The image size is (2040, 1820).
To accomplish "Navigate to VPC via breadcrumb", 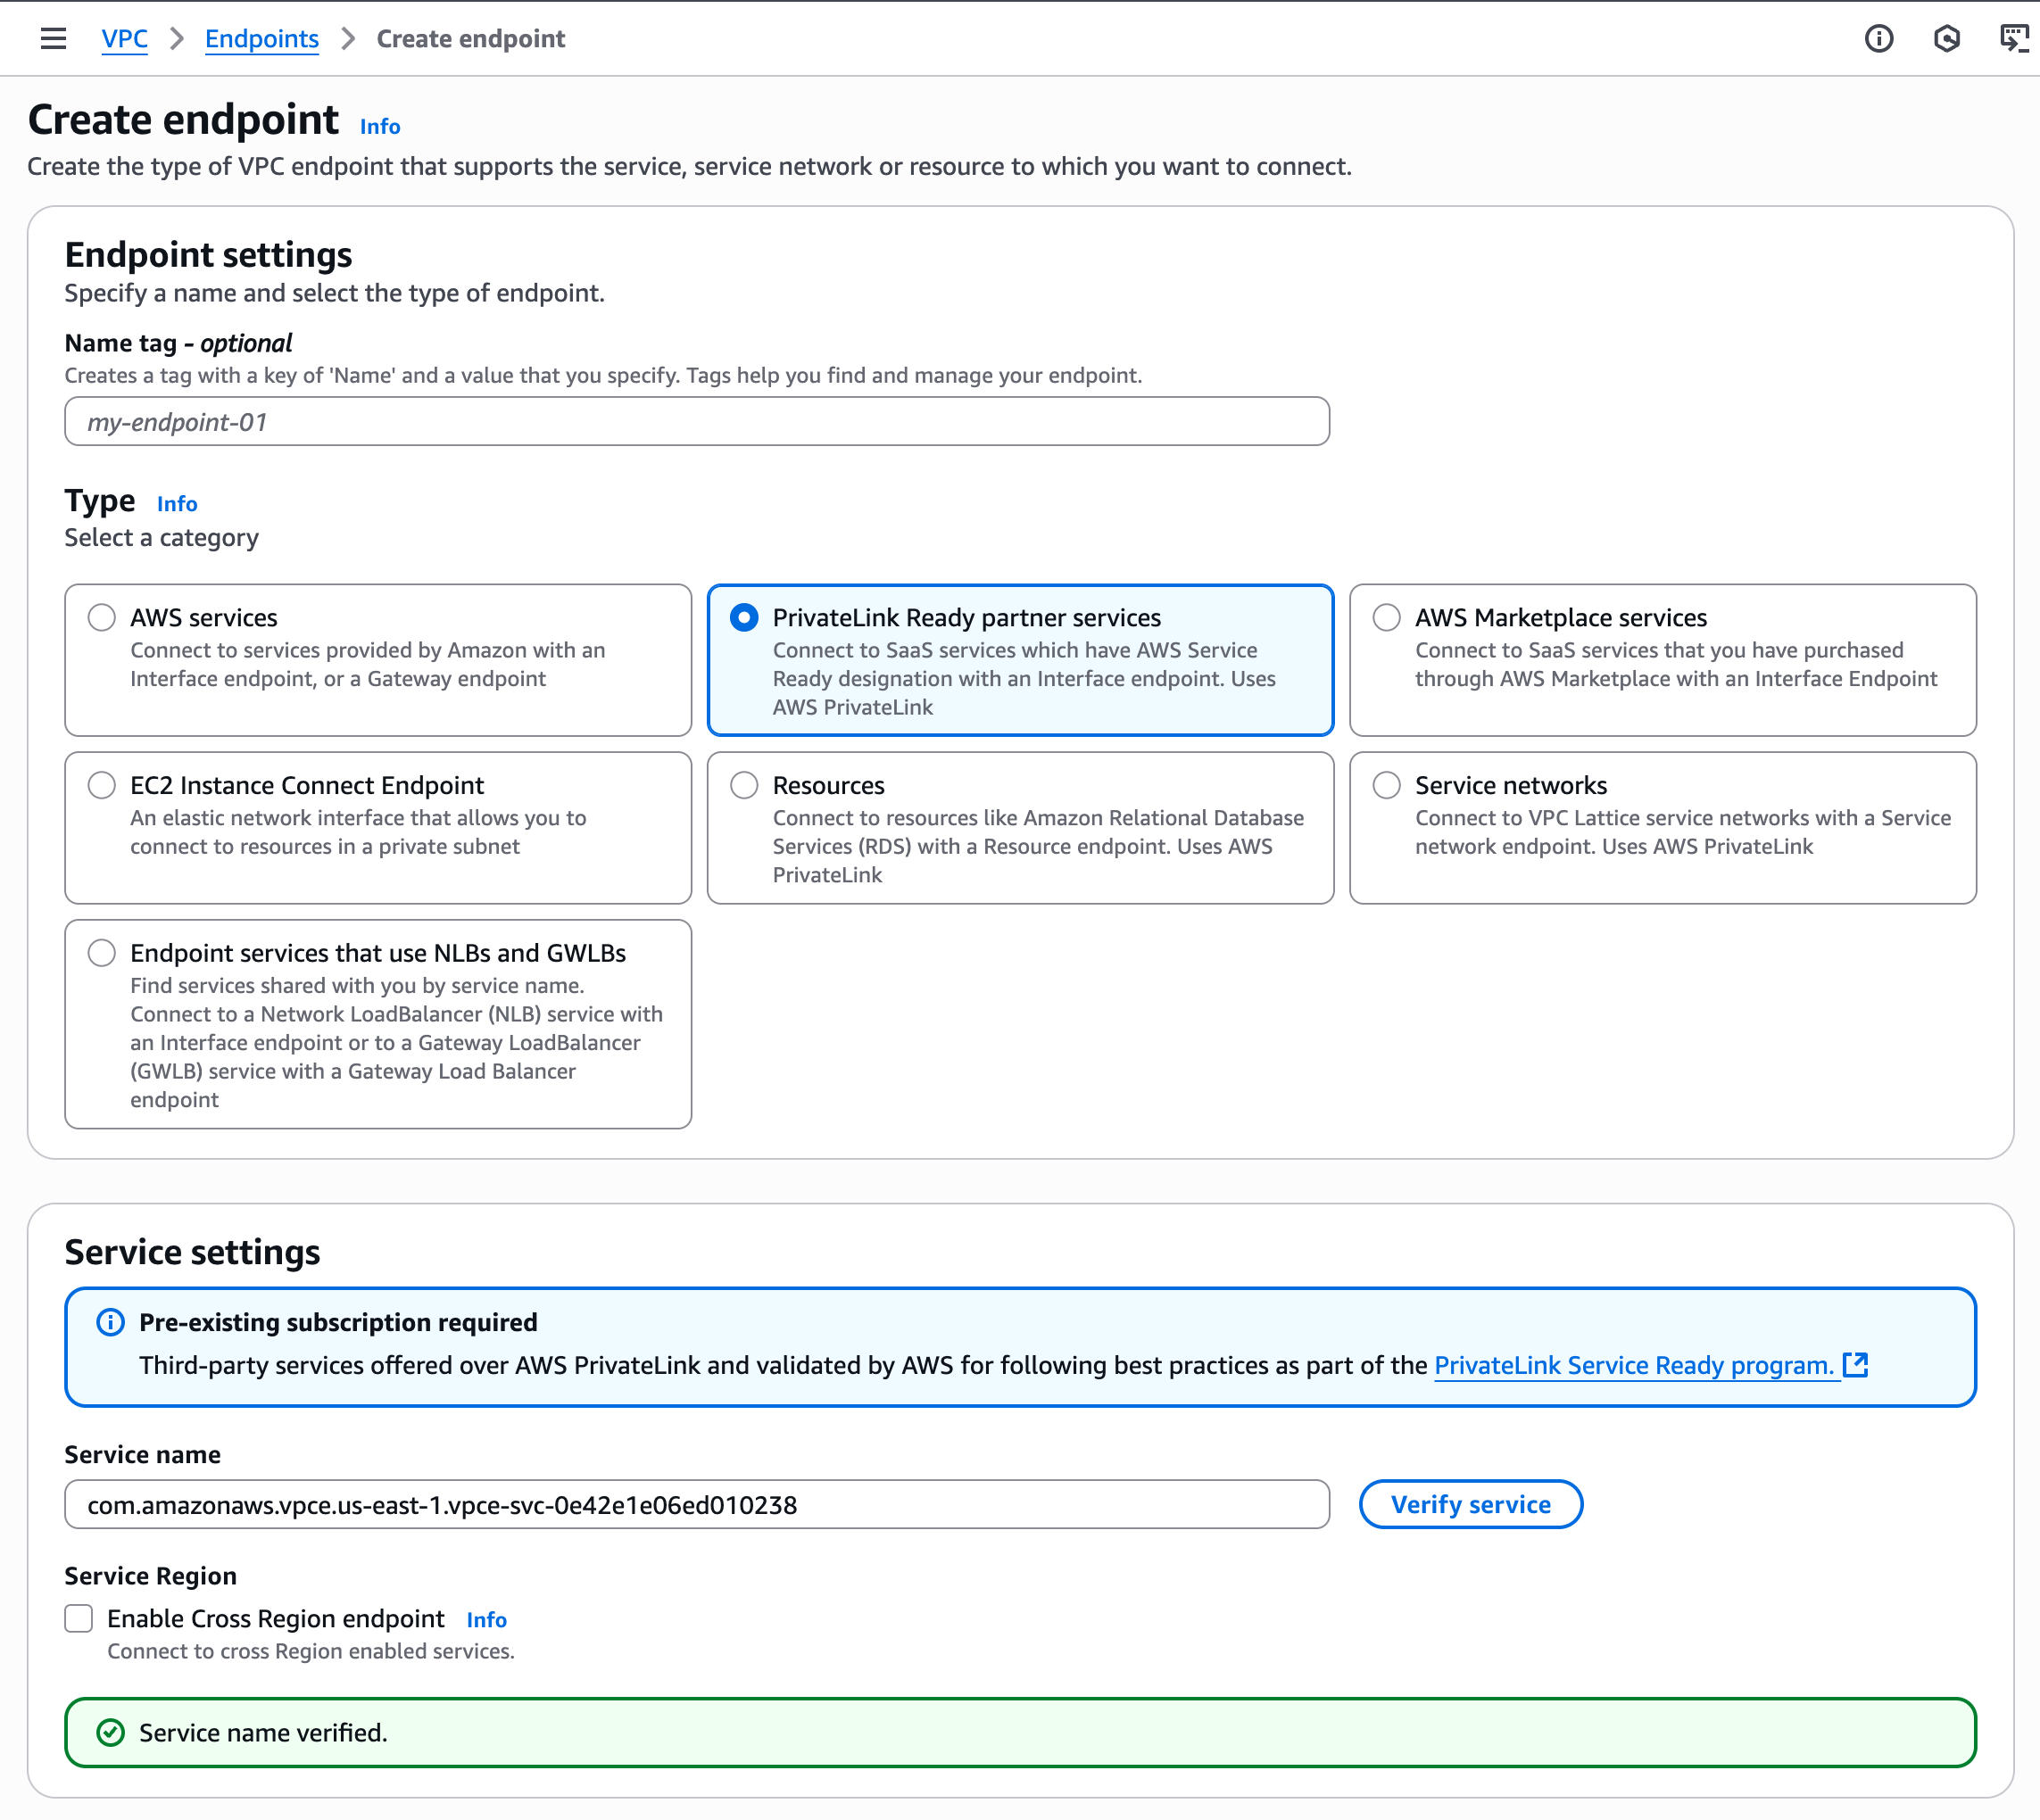I will (124, 39).
